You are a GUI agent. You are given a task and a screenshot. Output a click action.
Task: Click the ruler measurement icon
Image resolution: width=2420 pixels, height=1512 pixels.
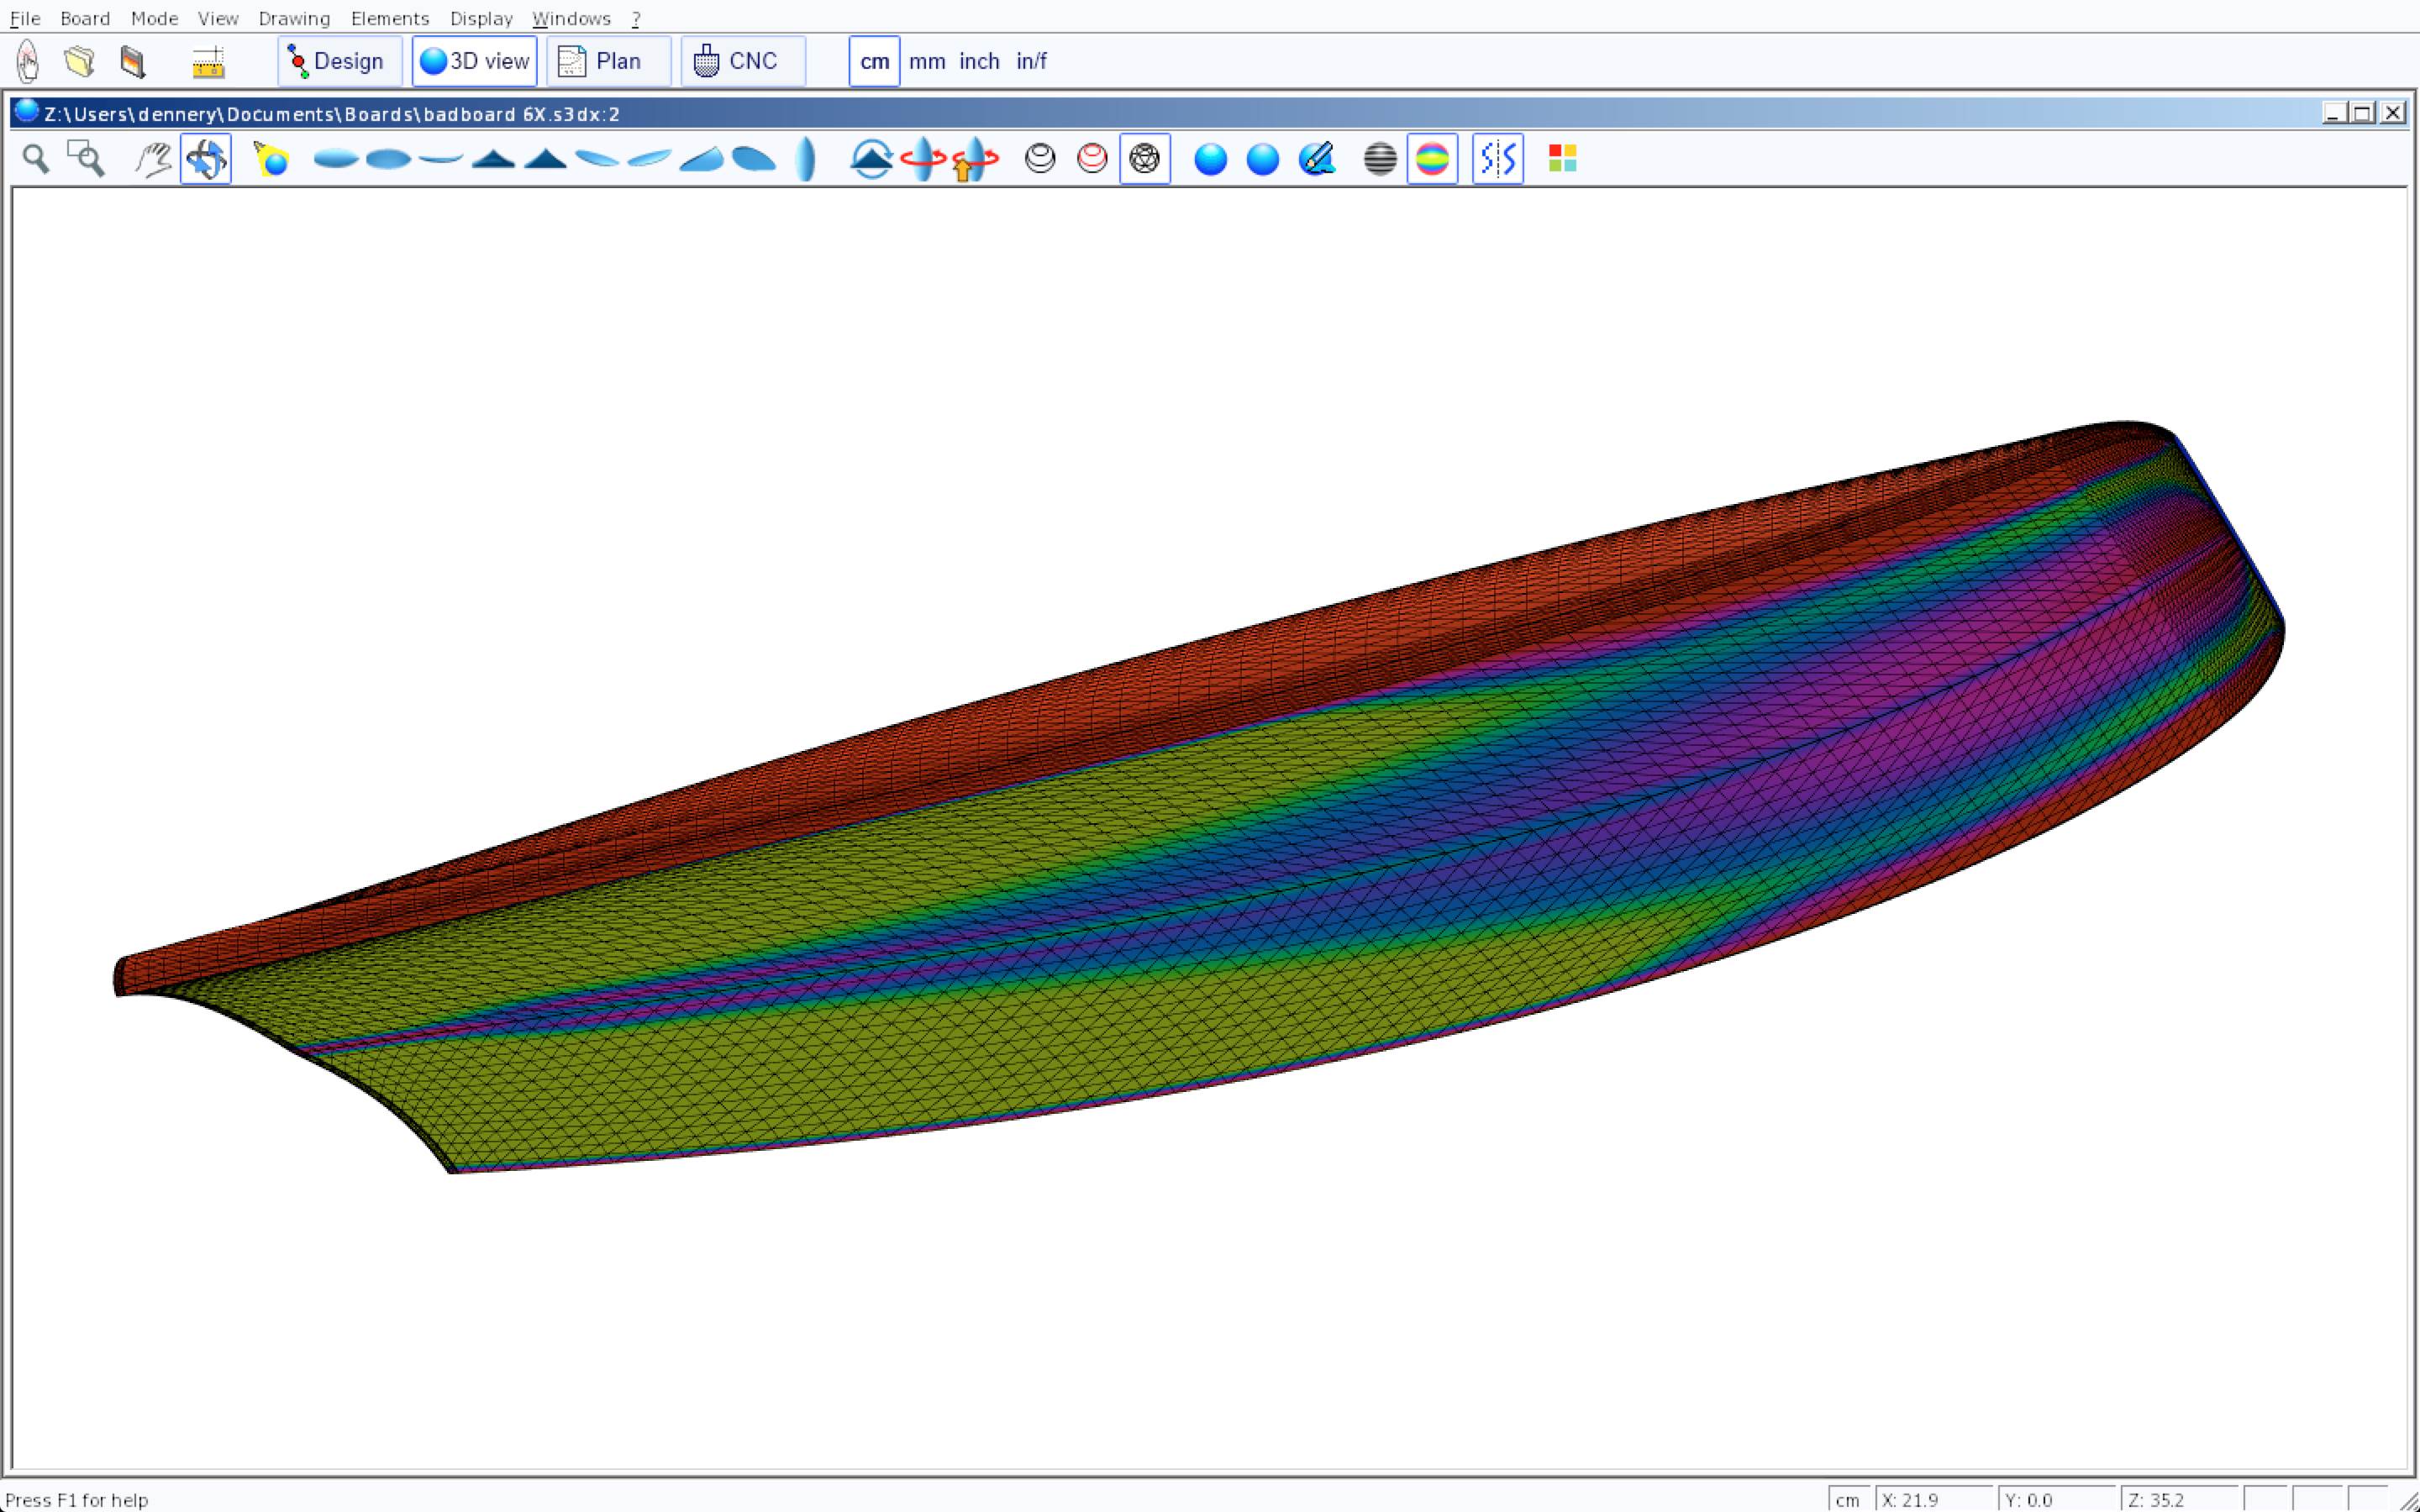coord(208,62)
